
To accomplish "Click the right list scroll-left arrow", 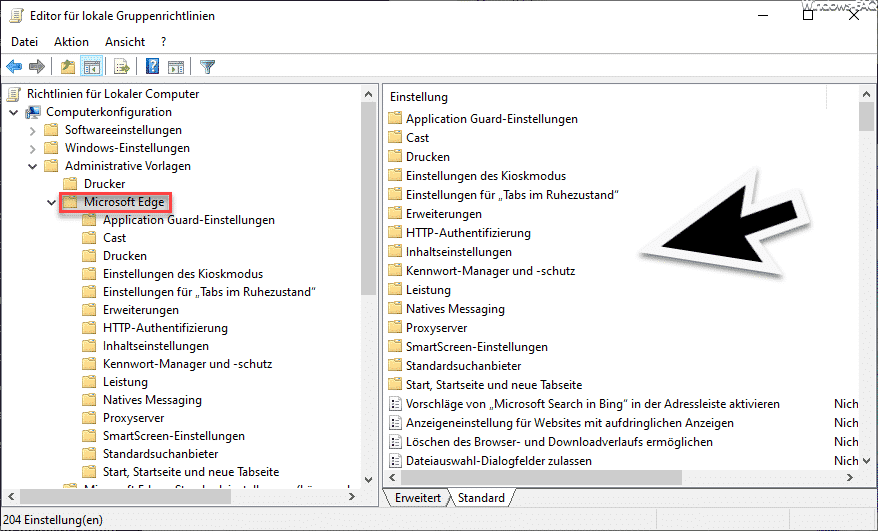I will (x=392, y=477).
